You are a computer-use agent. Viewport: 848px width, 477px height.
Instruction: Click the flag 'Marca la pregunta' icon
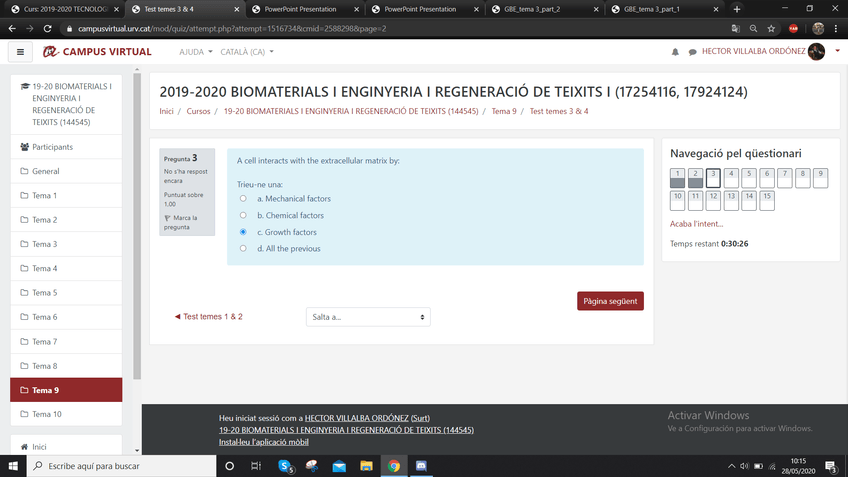(x=168, y=217)
